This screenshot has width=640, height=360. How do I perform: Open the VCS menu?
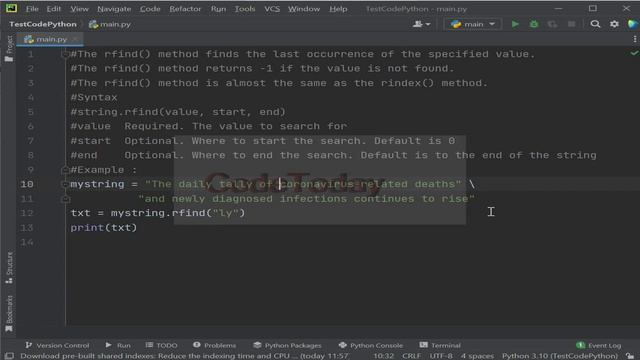pyautogui.click(x=272, y=9)
